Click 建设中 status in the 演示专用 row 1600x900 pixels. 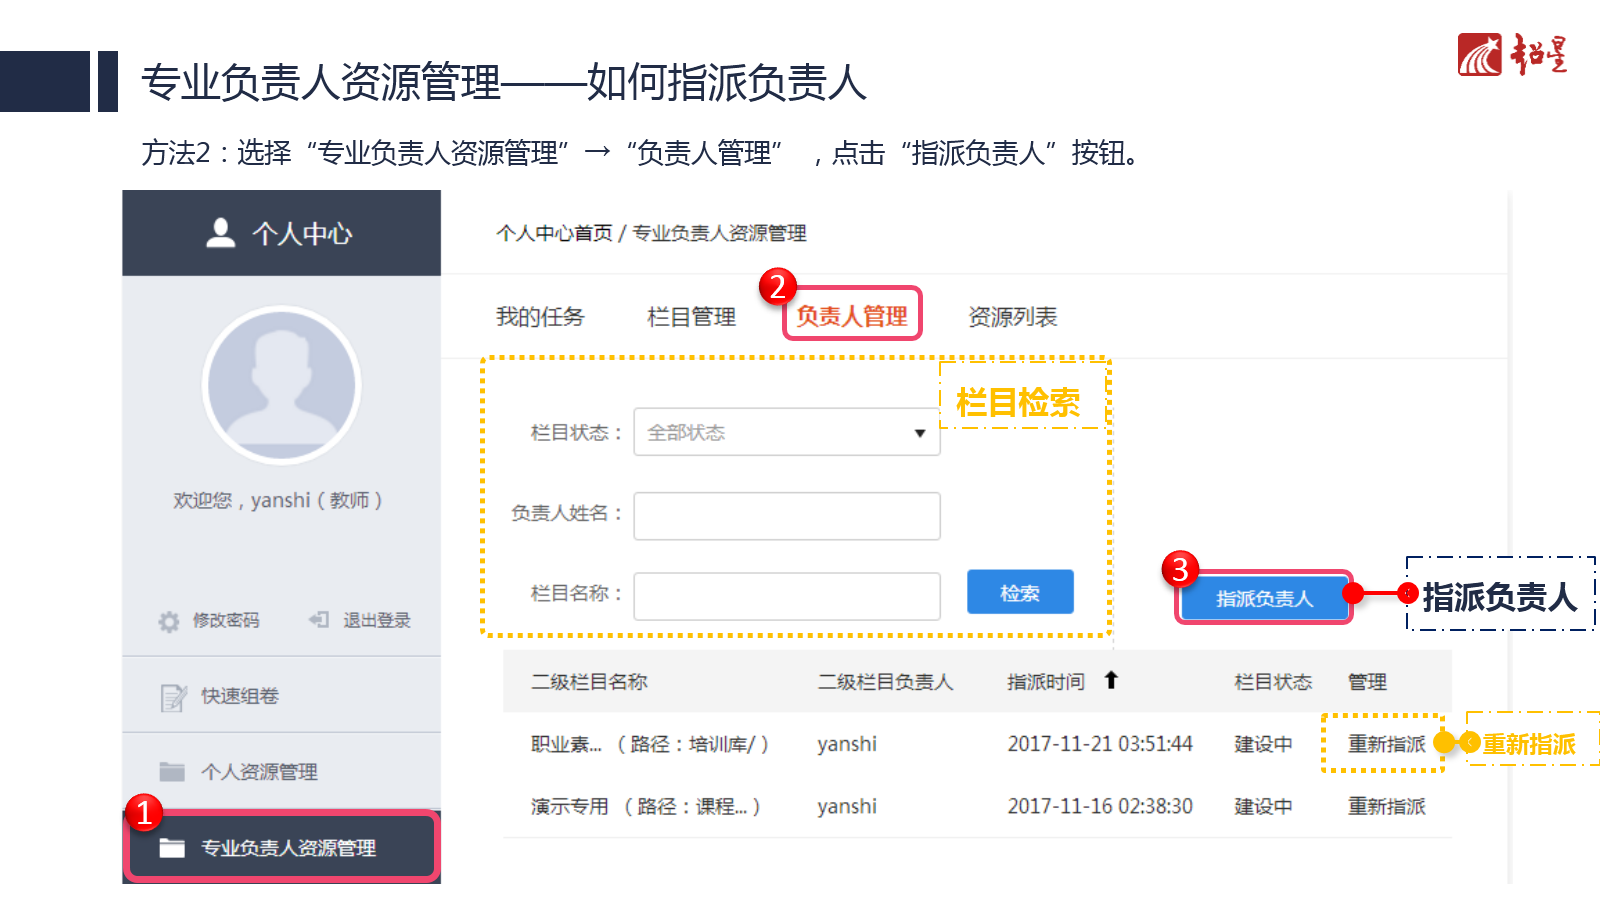pos(1263,806)
